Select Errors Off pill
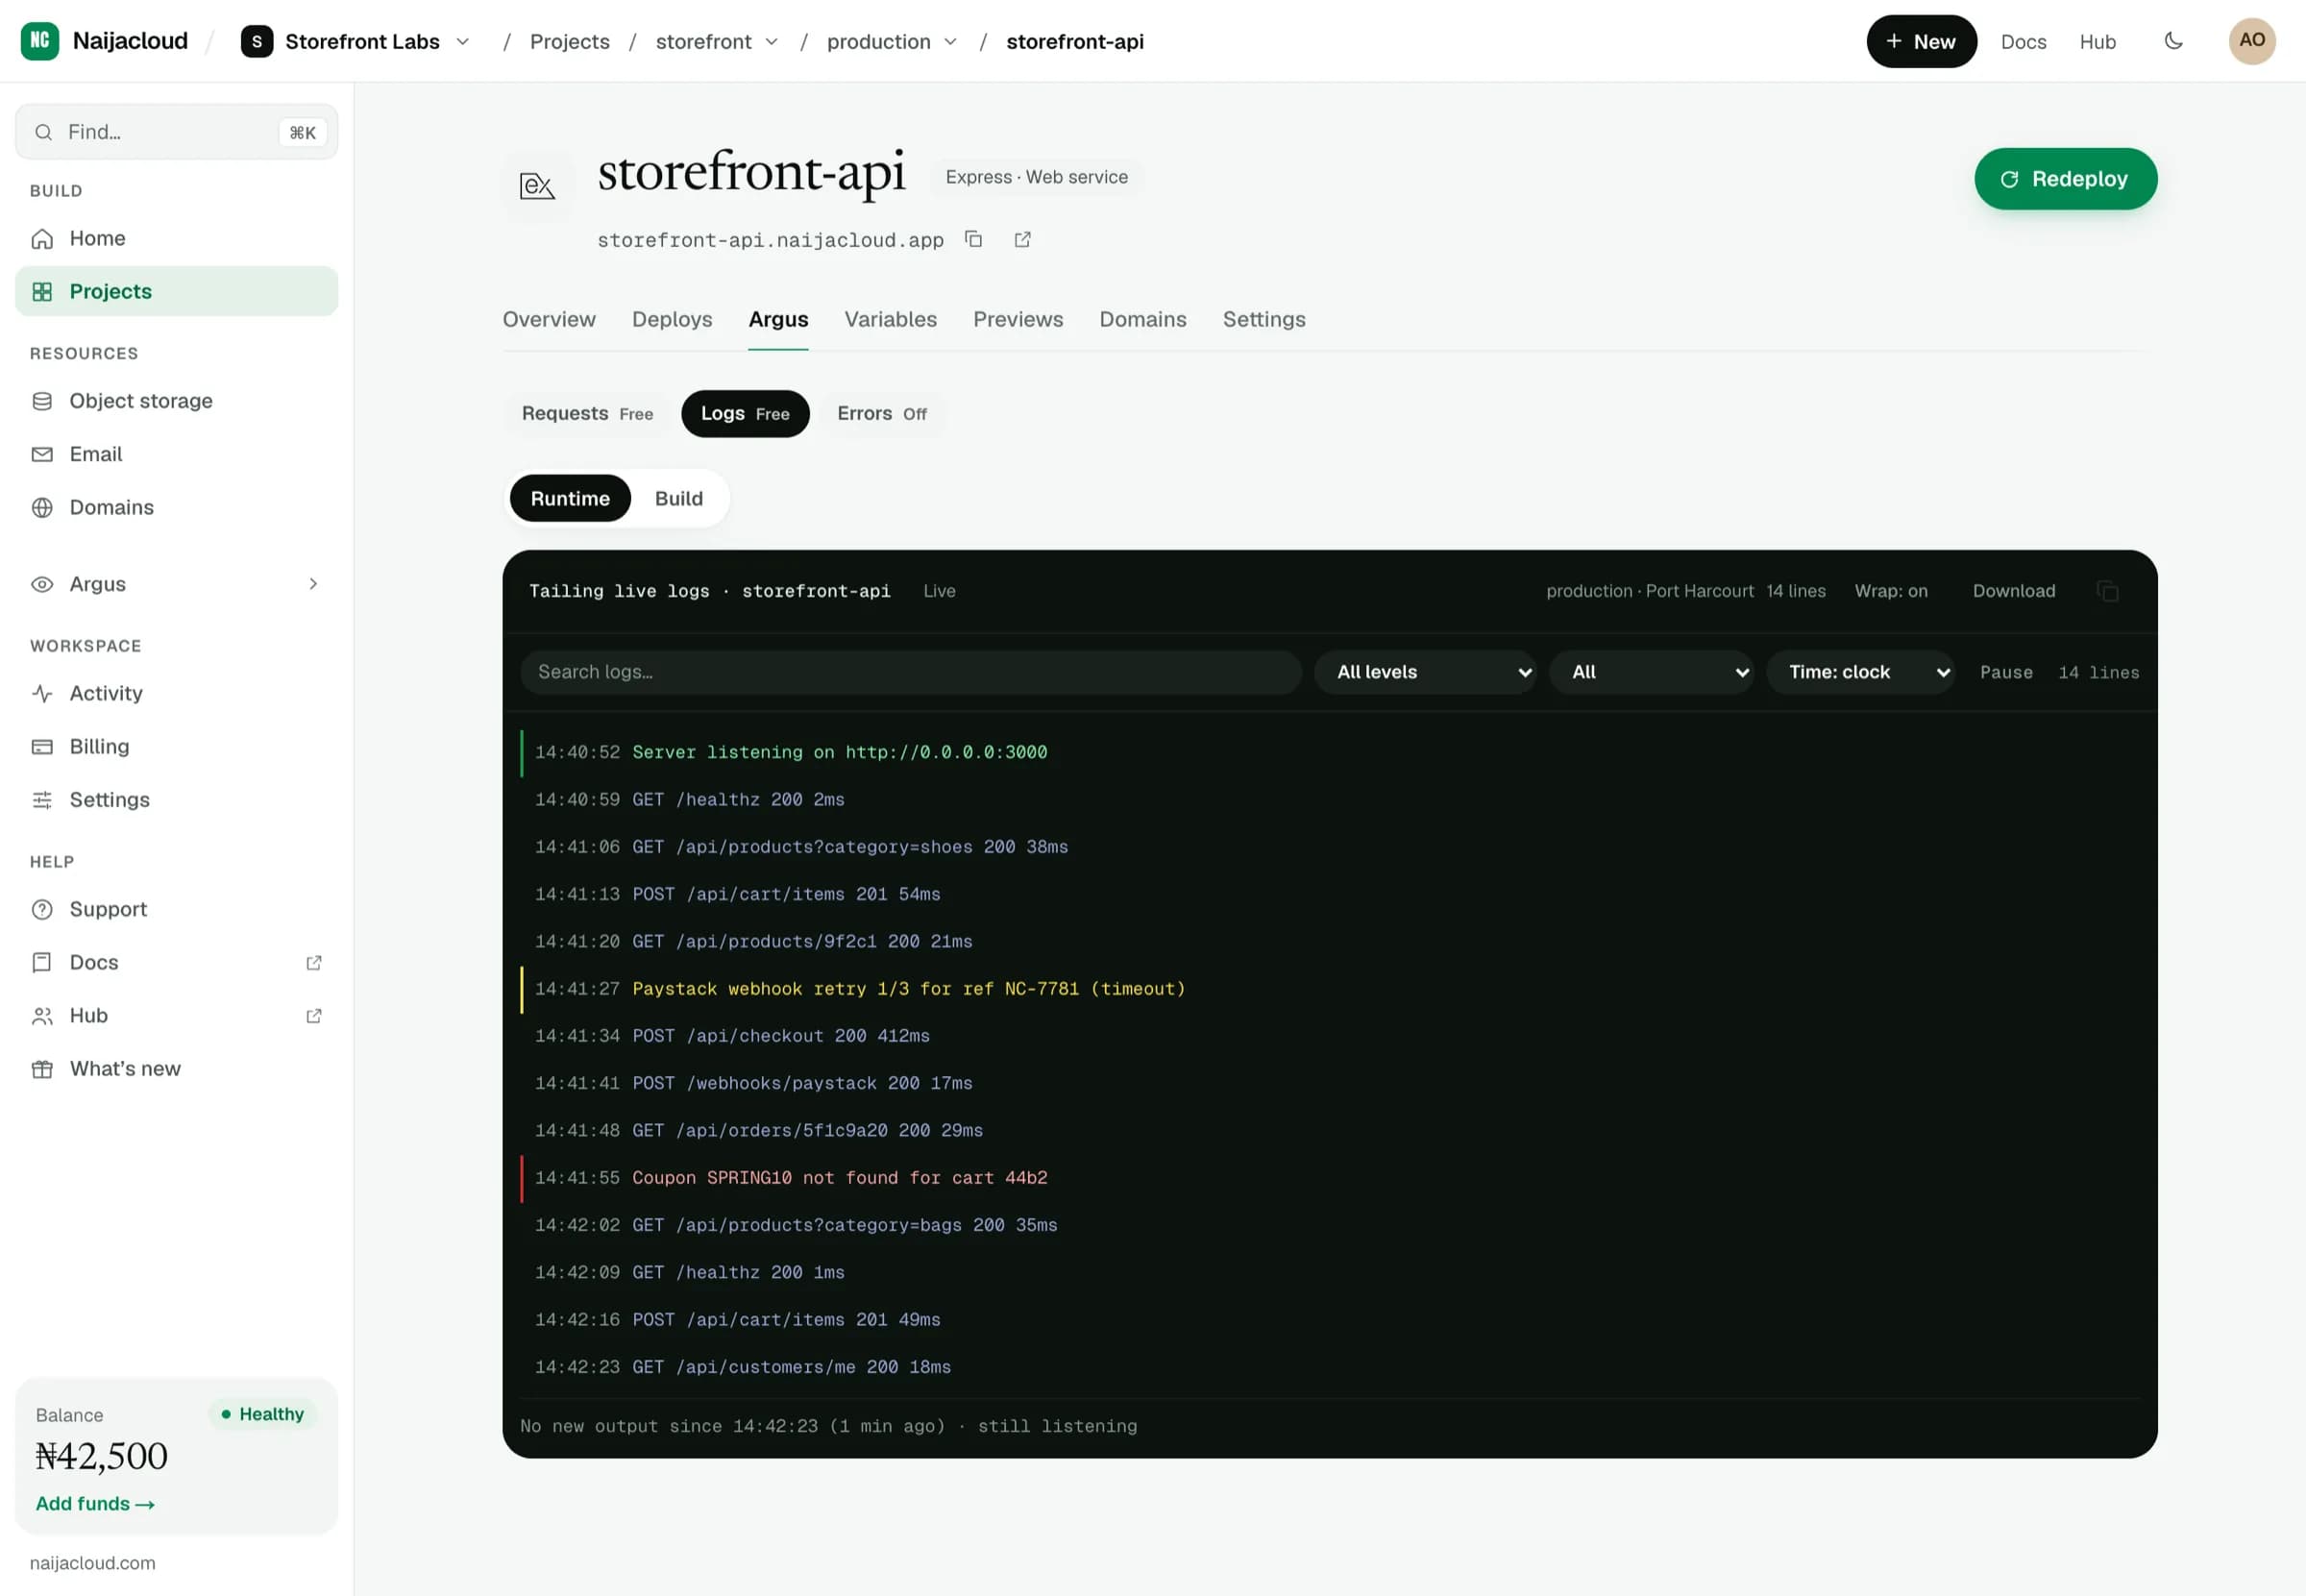The height and width of the screenshot is (1596, 2306). (882, 414)
